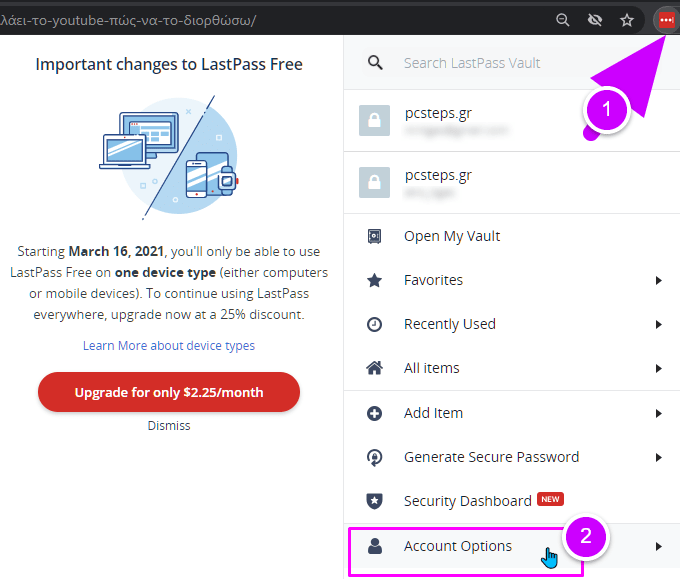Click the plus circle icon beside Add Item
Screen dimensions: 680x579
[x=374, y=413]
